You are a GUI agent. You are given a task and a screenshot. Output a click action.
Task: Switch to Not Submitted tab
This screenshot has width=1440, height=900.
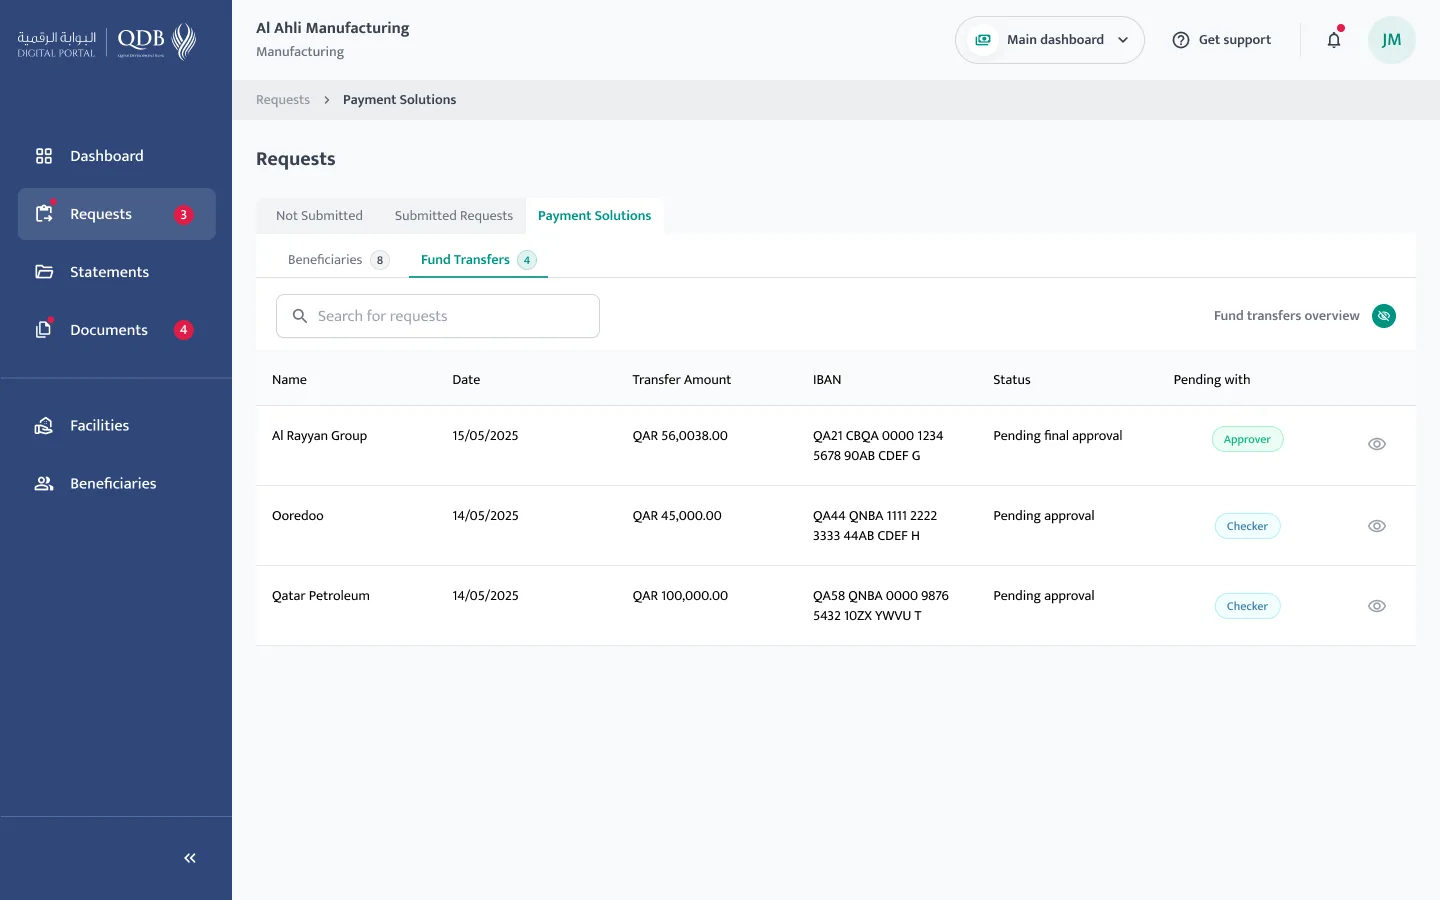(x=319, y=216)
